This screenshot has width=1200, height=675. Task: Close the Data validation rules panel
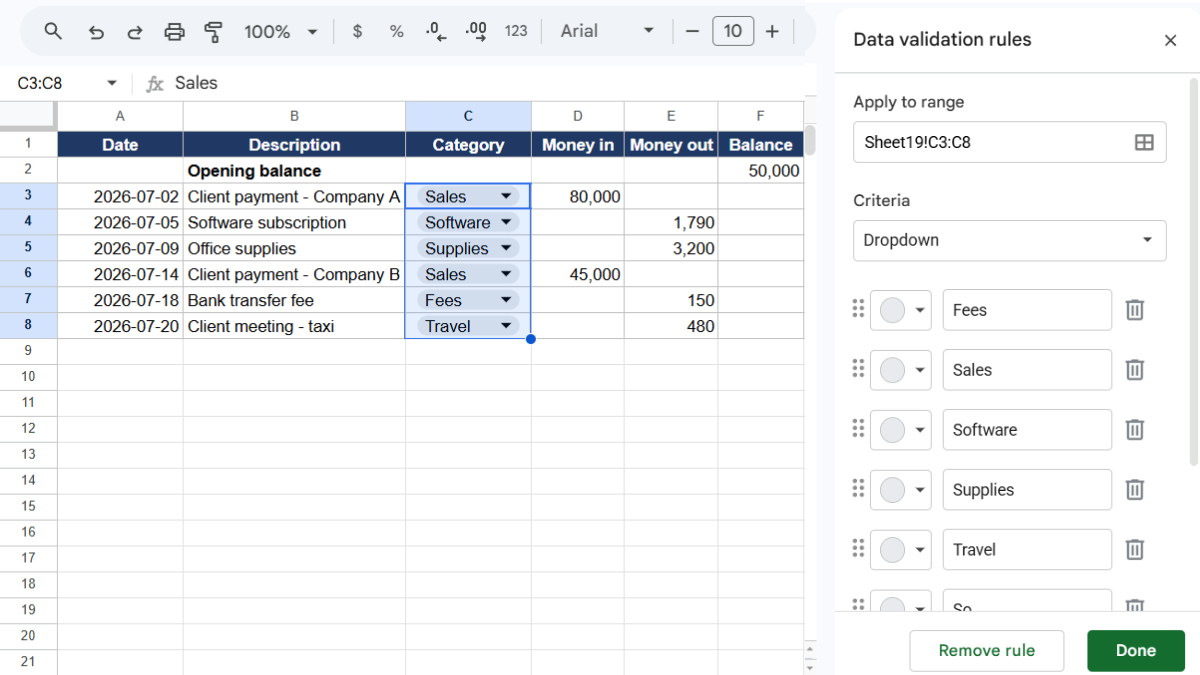tap(1170, 40)
